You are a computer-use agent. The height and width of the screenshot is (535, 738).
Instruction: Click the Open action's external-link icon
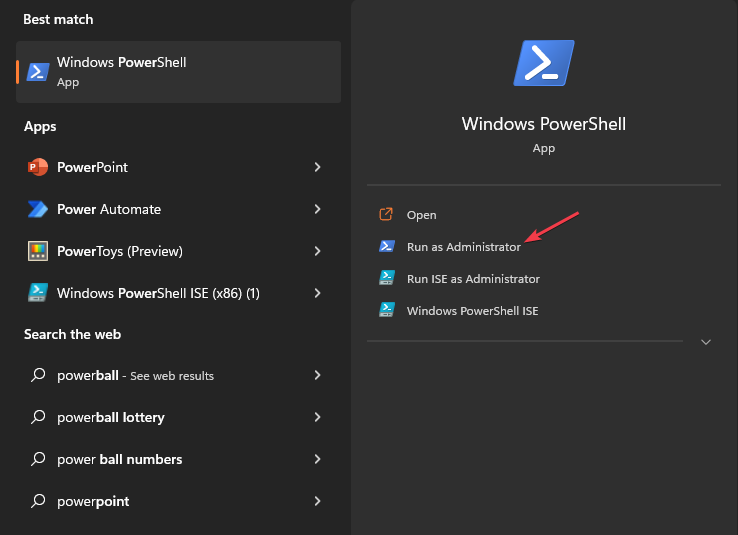click(386, 215)
